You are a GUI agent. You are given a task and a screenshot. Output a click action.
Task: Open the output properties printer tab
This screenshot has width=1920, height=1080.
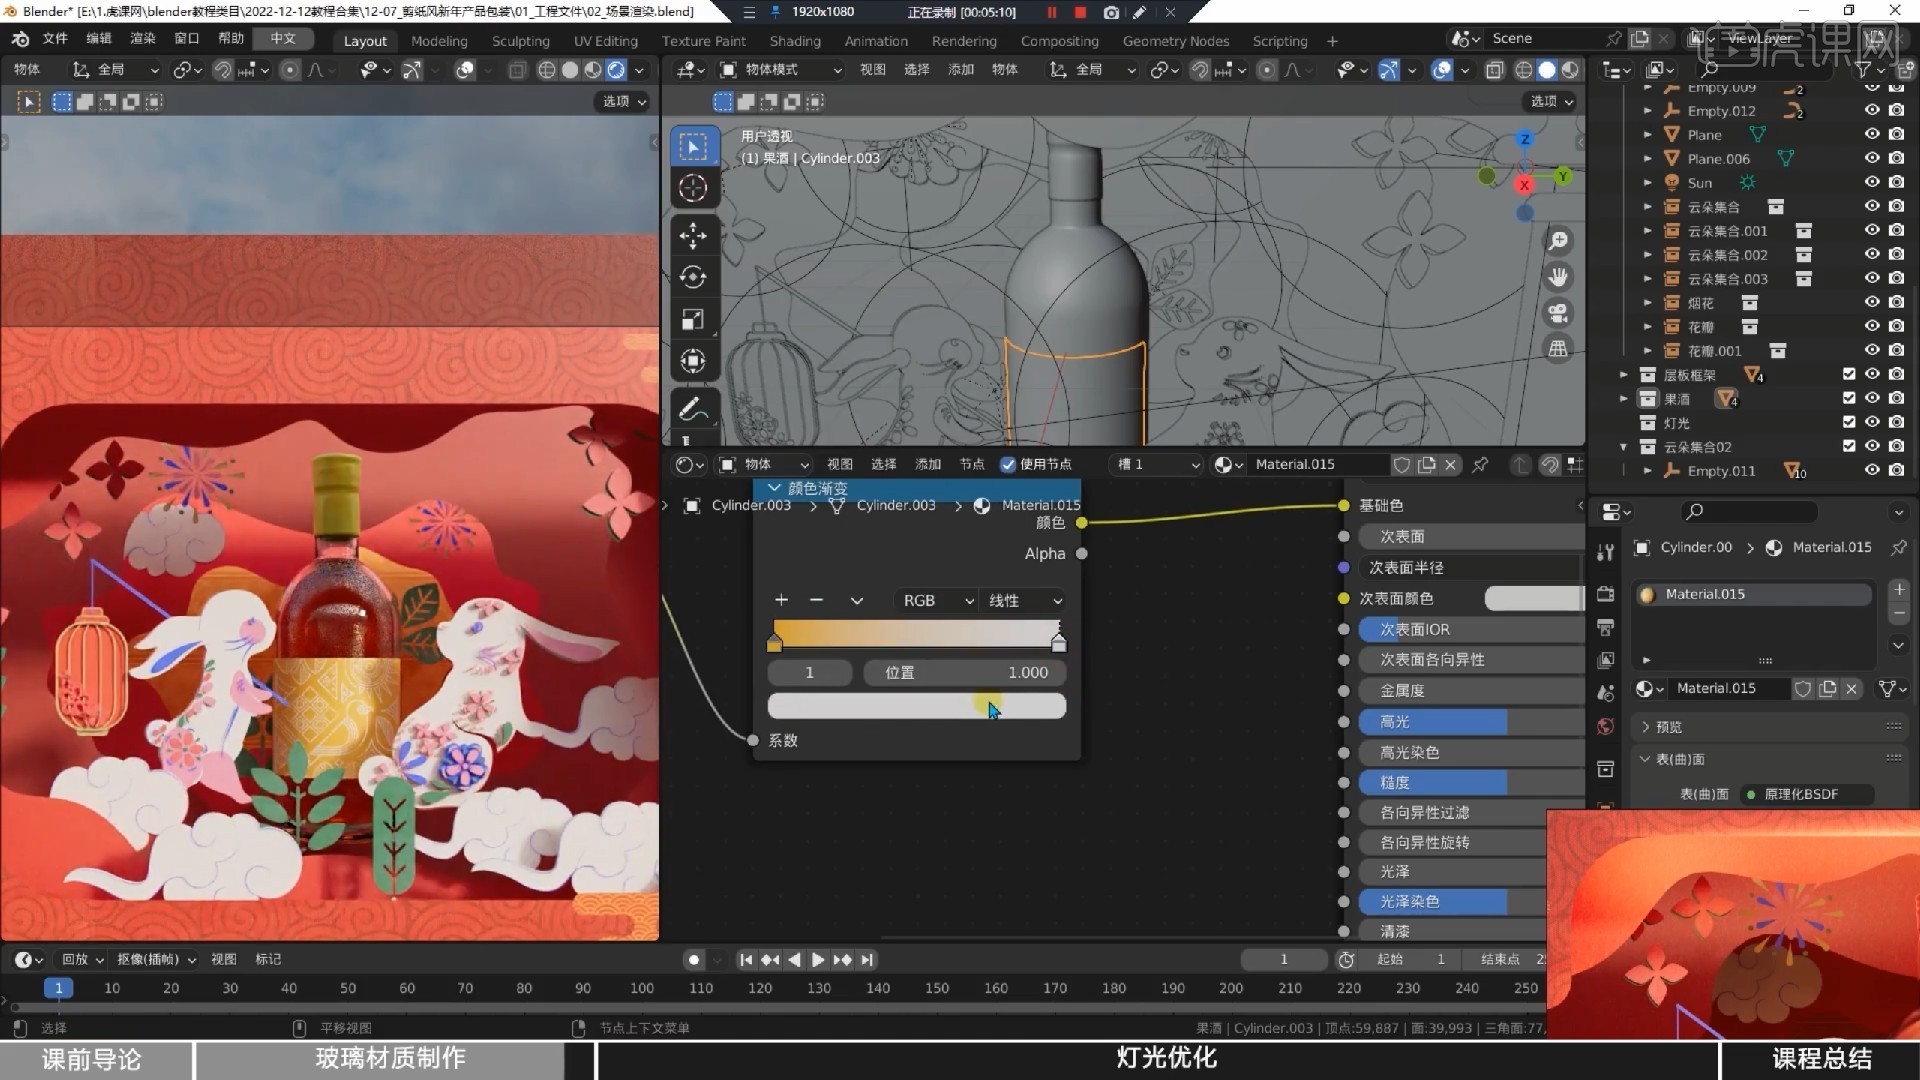pos(1606,627)
